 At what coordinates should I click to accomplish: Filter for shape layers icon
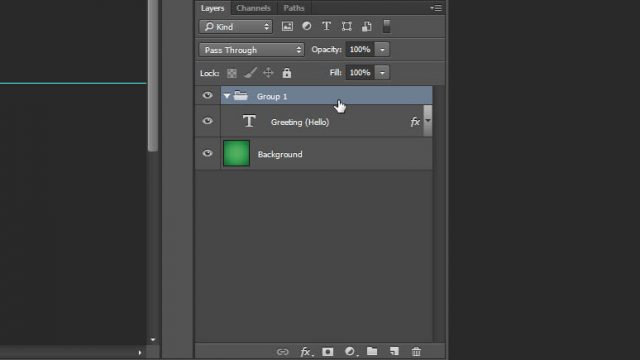tap(347, 27)
